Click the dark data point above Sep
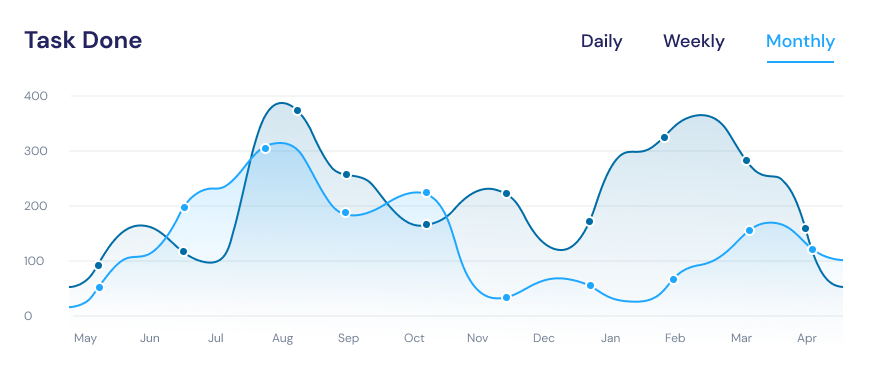870x370 pixels. [x=346, y=175]
